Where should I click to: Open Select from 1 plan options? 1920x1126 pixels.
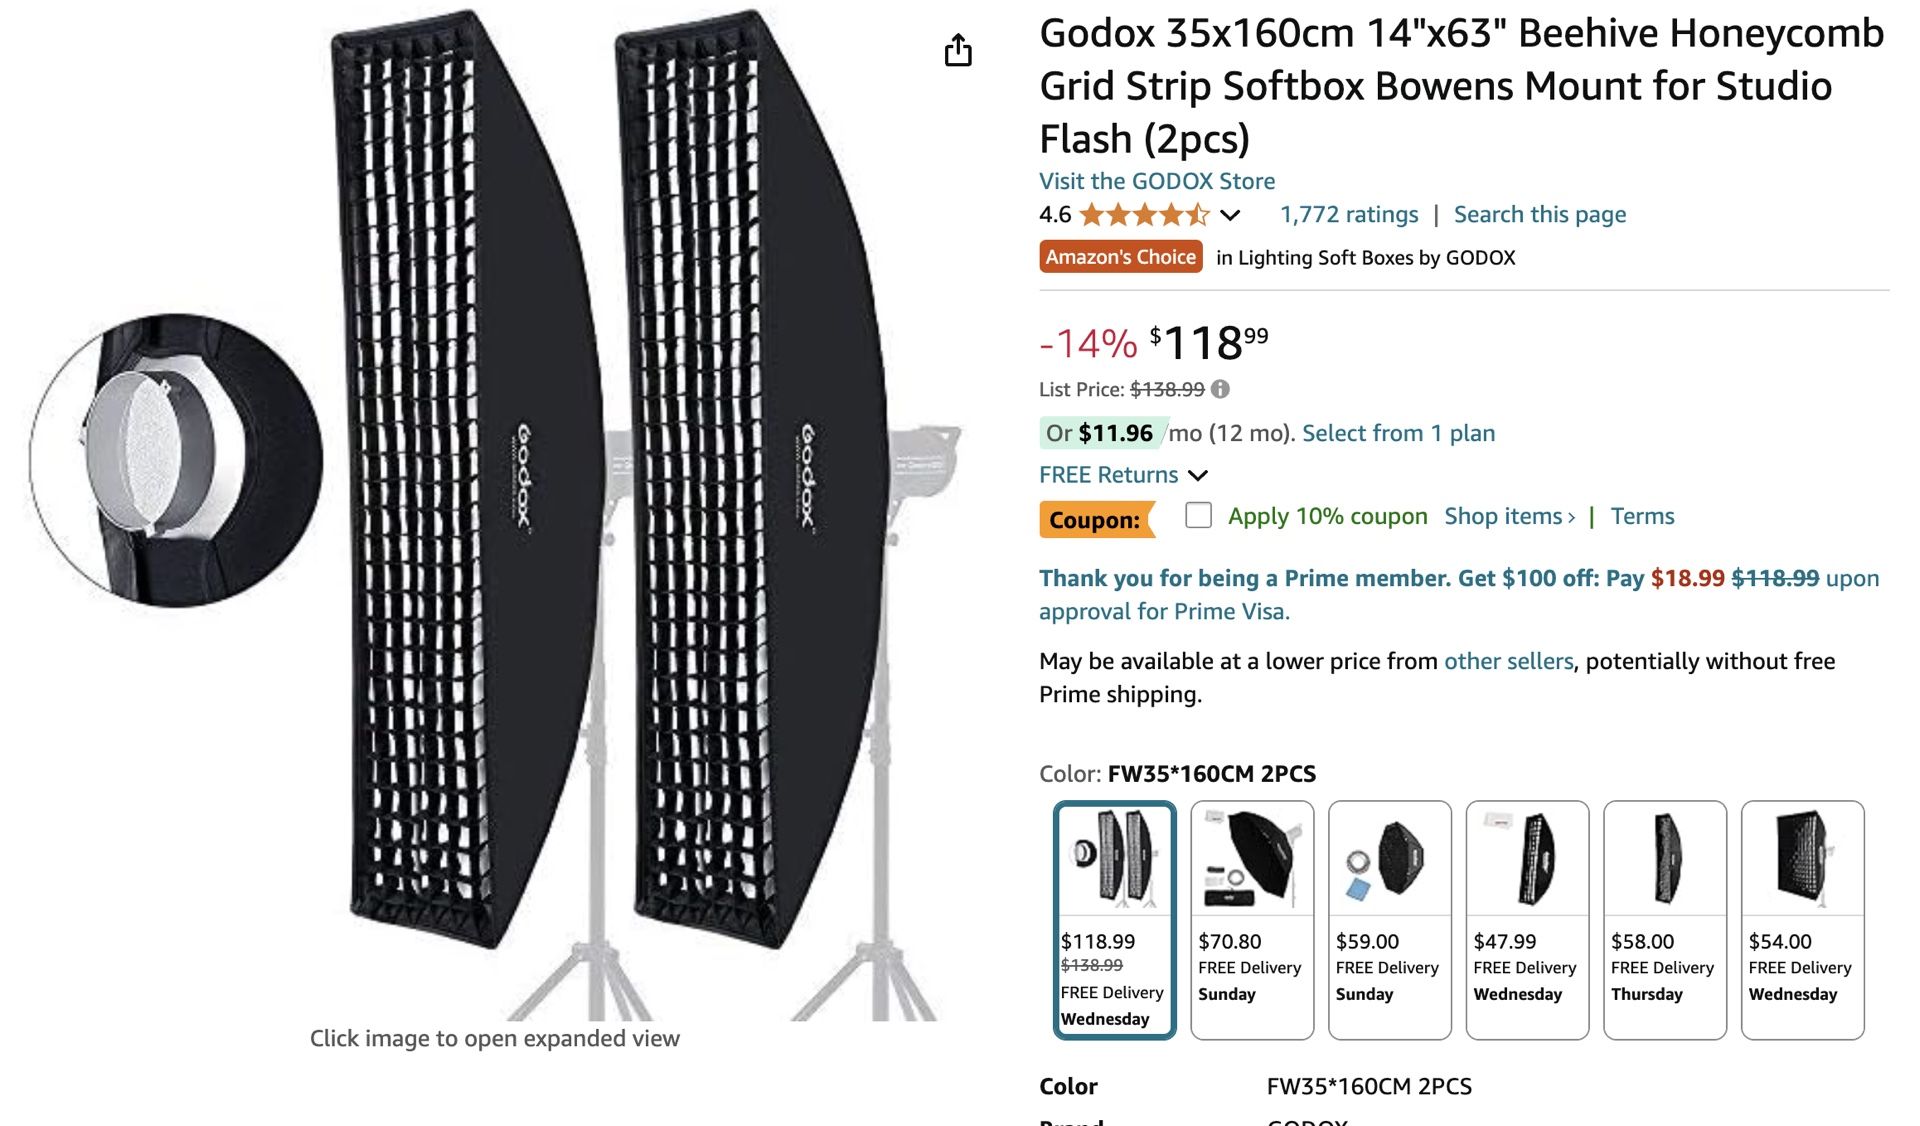tap(1396, 433)
